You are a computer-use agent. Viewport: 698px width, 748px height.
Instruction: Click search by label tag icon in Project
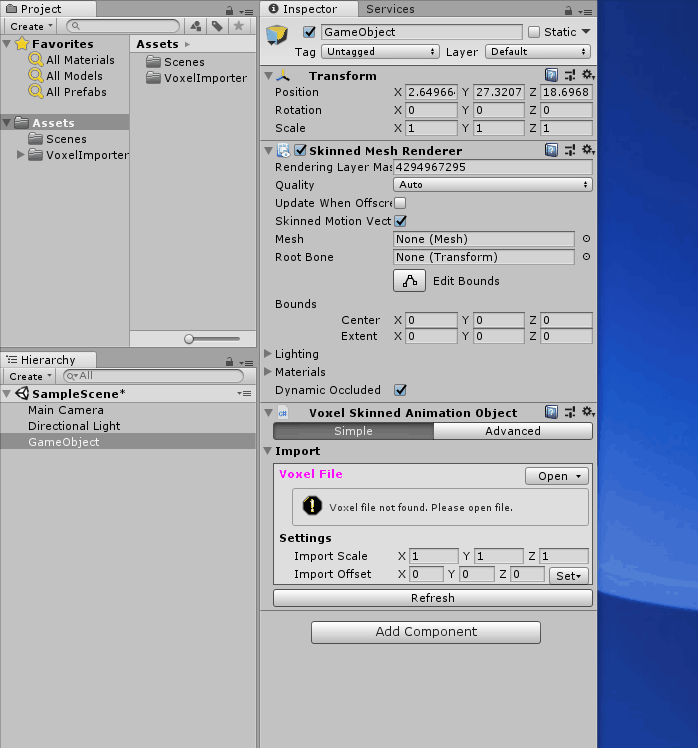coord(217,26)
